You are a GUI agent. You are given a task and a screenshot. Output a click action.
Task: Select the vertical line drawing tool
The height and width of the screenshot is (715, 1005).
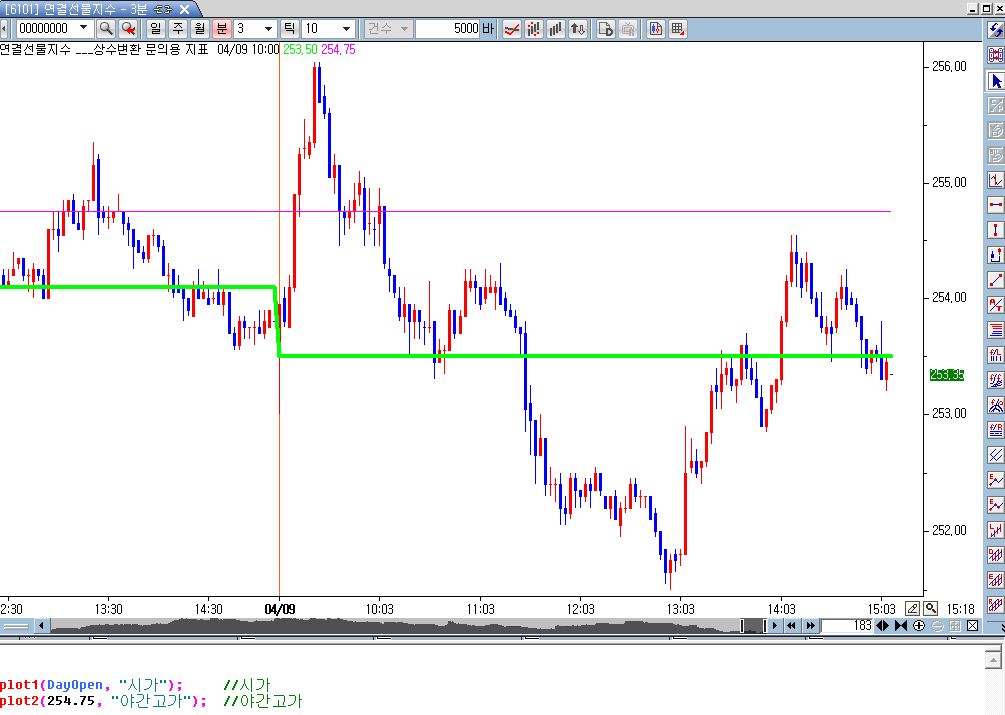(995, 229)
